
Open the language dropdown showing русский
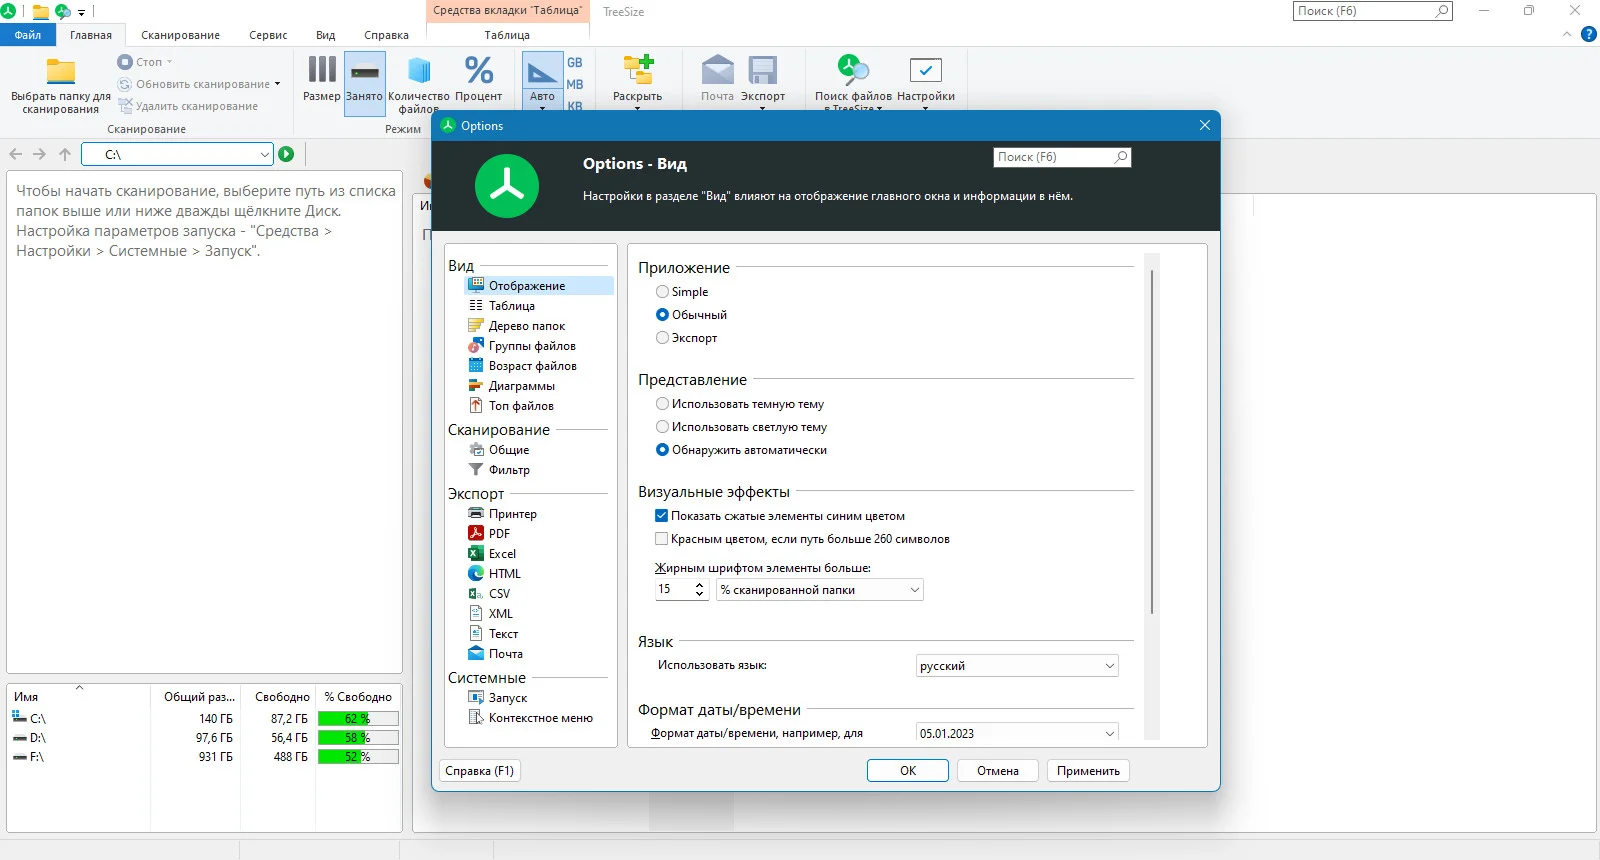pyautogui.click(x=1017, y=666)
